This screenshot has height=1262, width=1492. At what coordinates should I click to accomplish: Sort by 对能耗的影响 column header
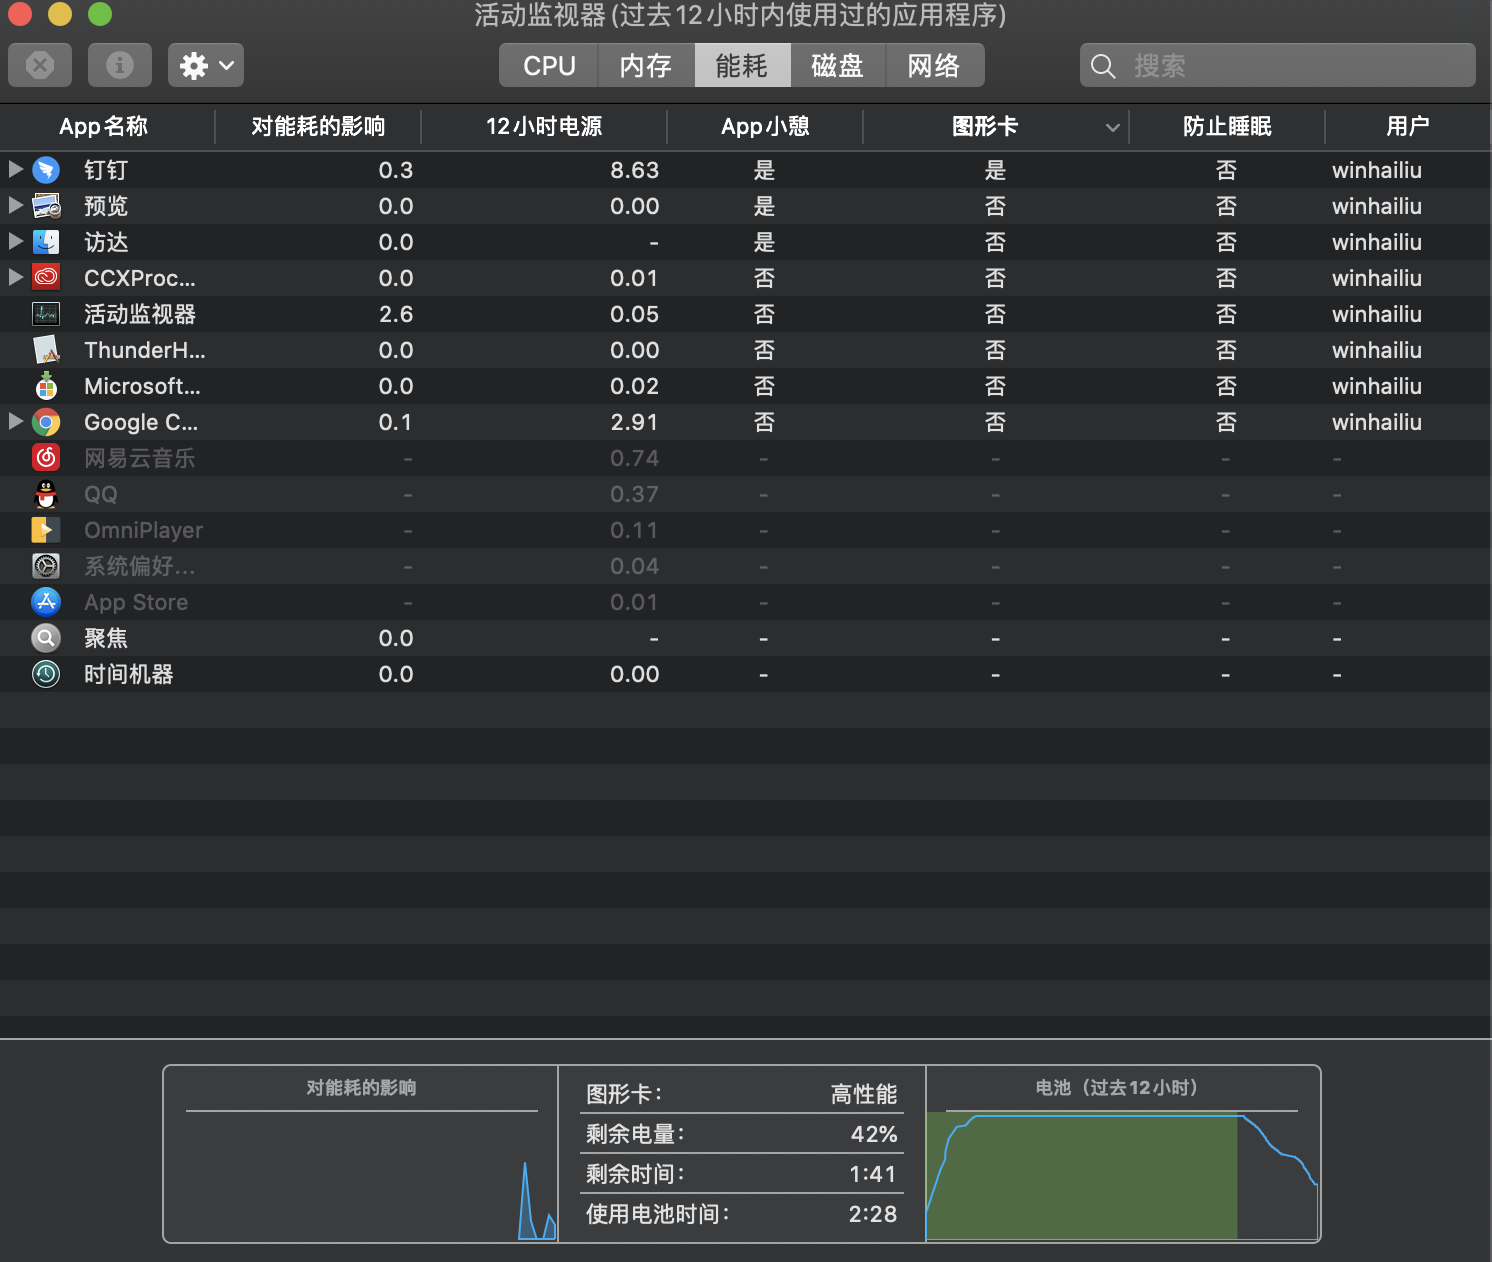[318, 127]
